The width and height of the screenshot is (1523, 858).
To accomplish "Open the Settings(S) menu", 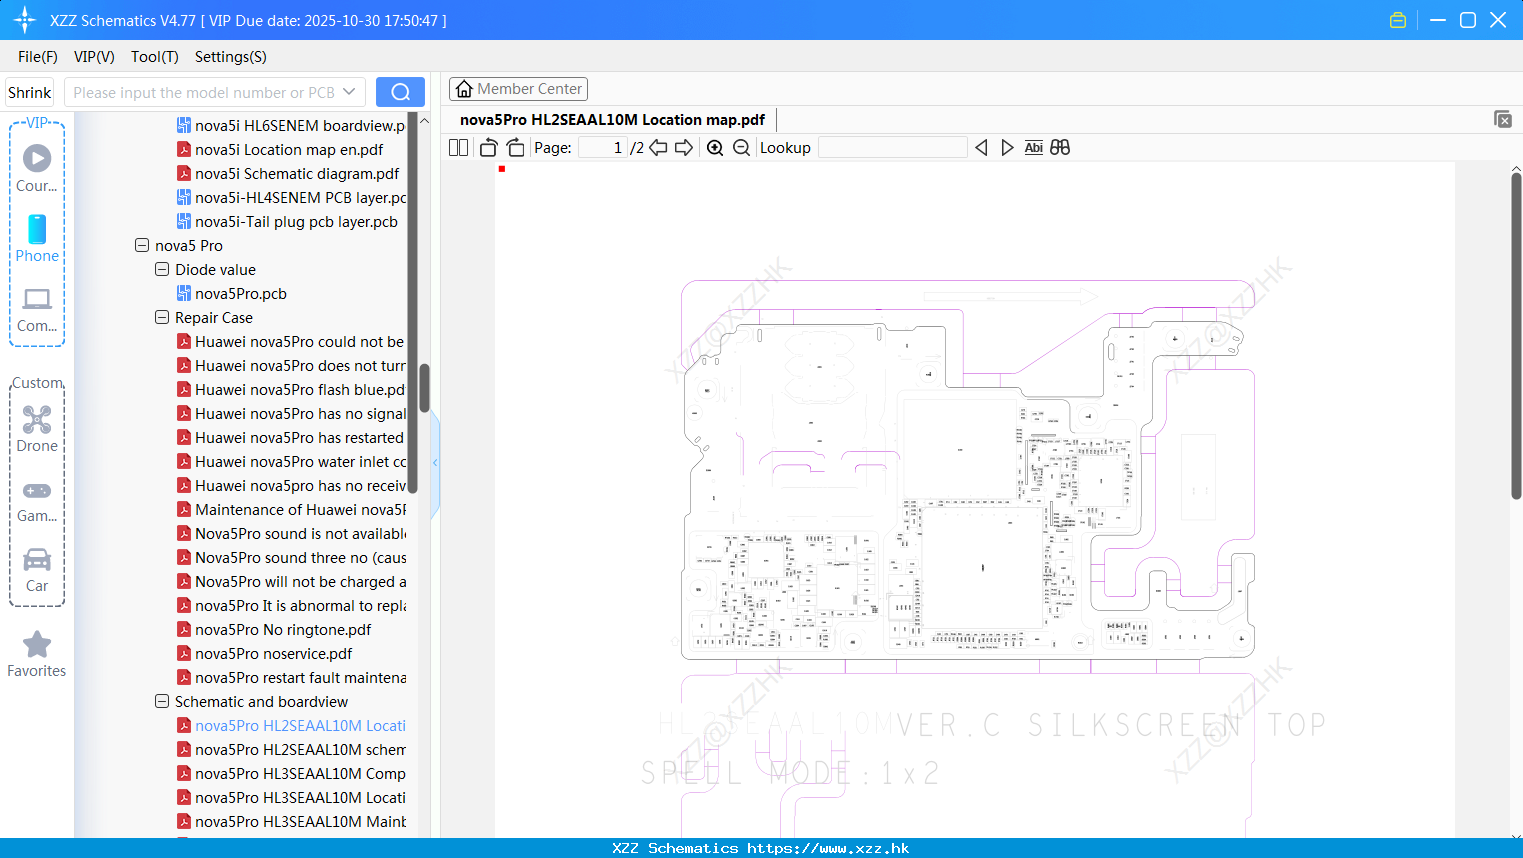I will 231,57.
